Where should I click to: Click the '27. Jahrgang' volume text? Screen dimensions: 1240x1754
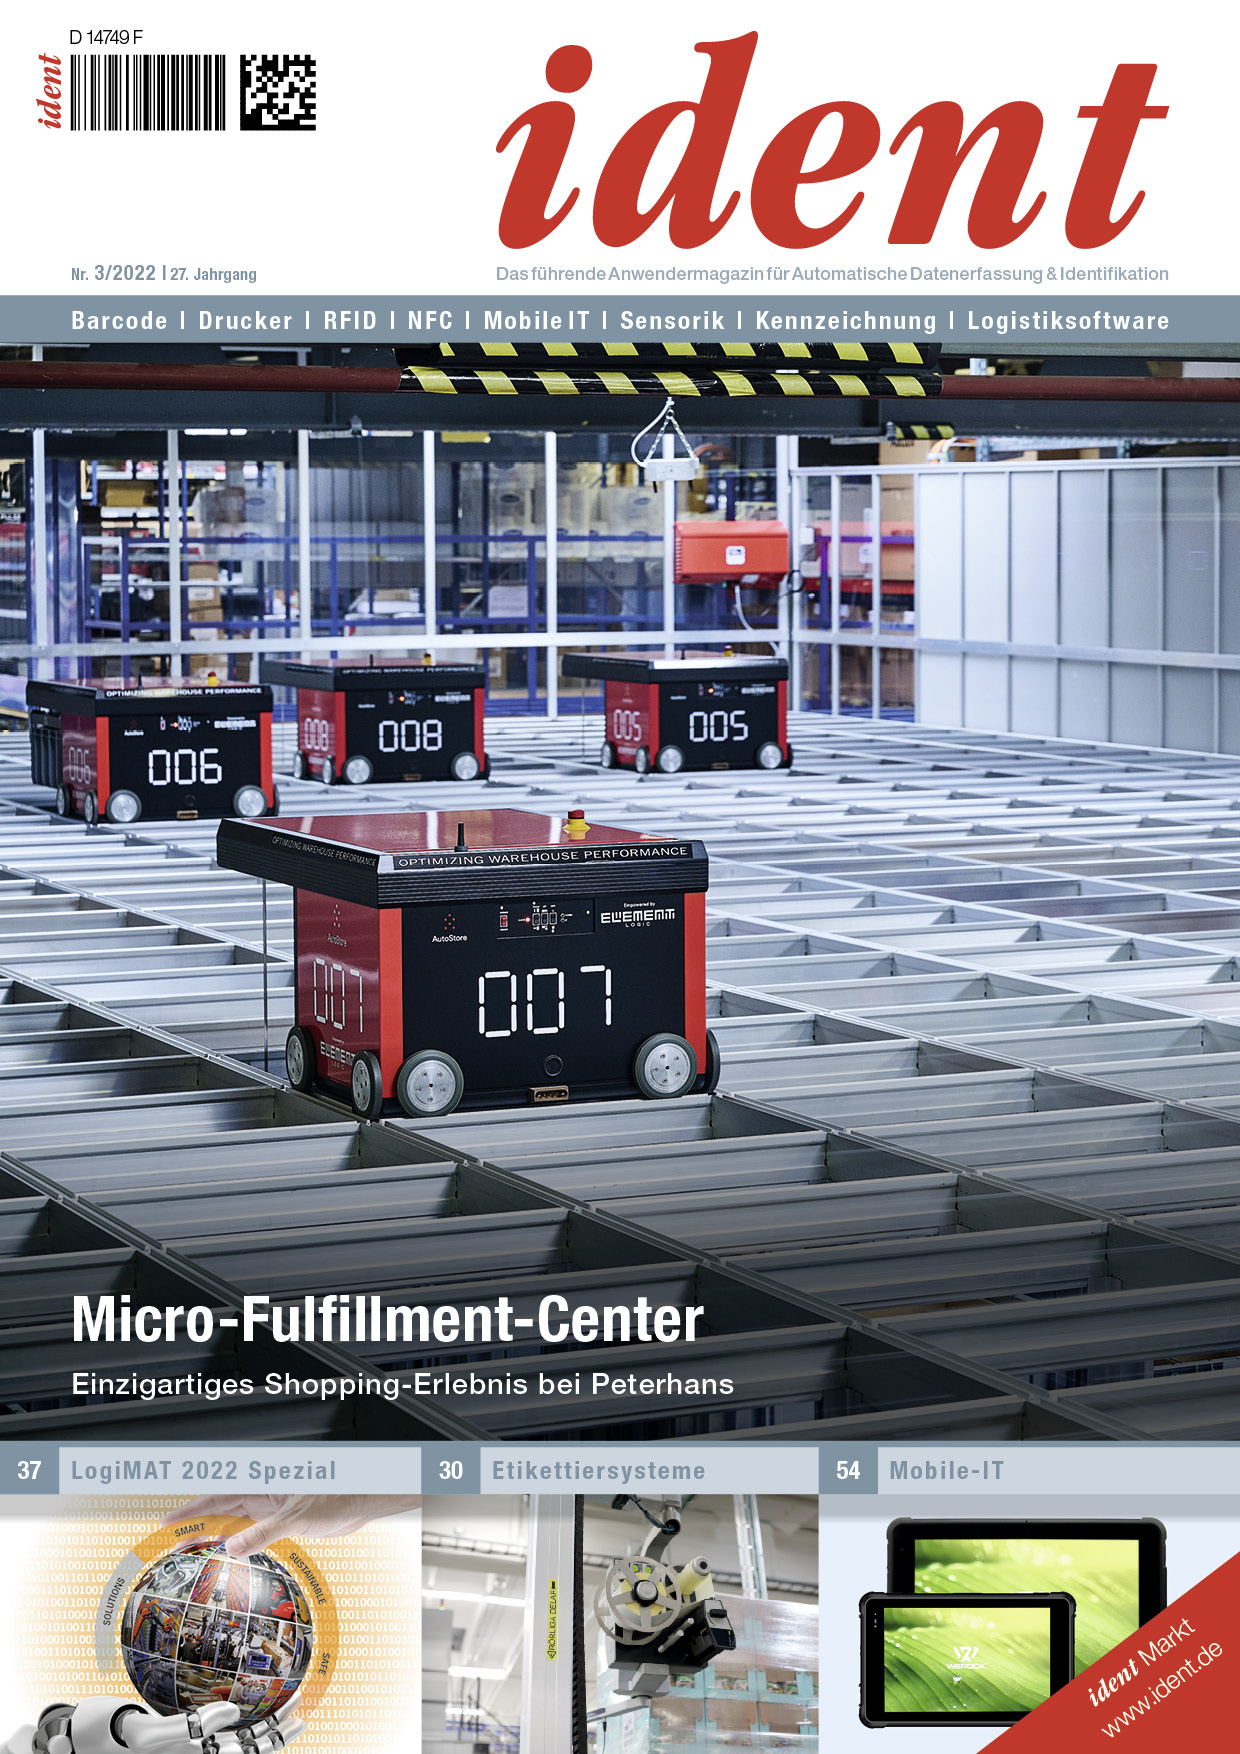(213, 274)
